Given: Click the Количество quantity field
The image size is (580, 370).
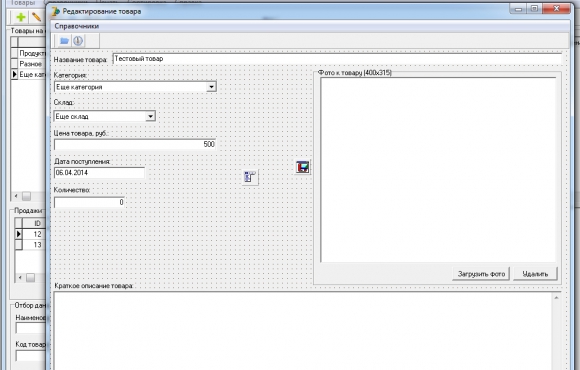Looking at the screenshot, I should (x=90, y=202).
